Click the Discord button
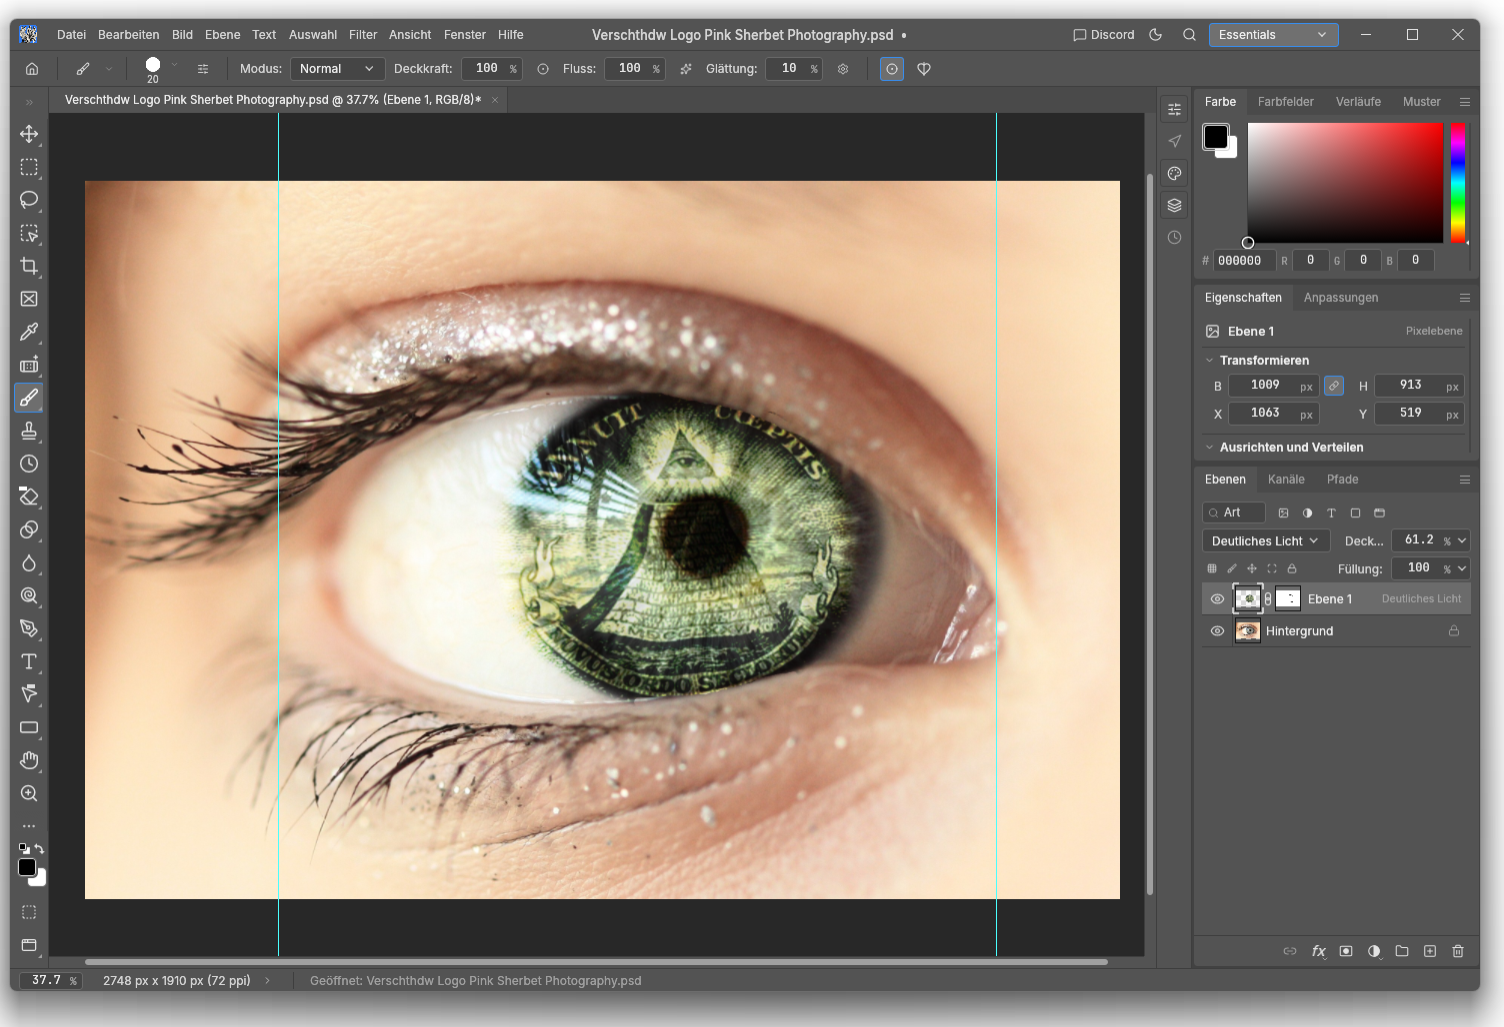1504x1027 pixels. point(1104,35)
